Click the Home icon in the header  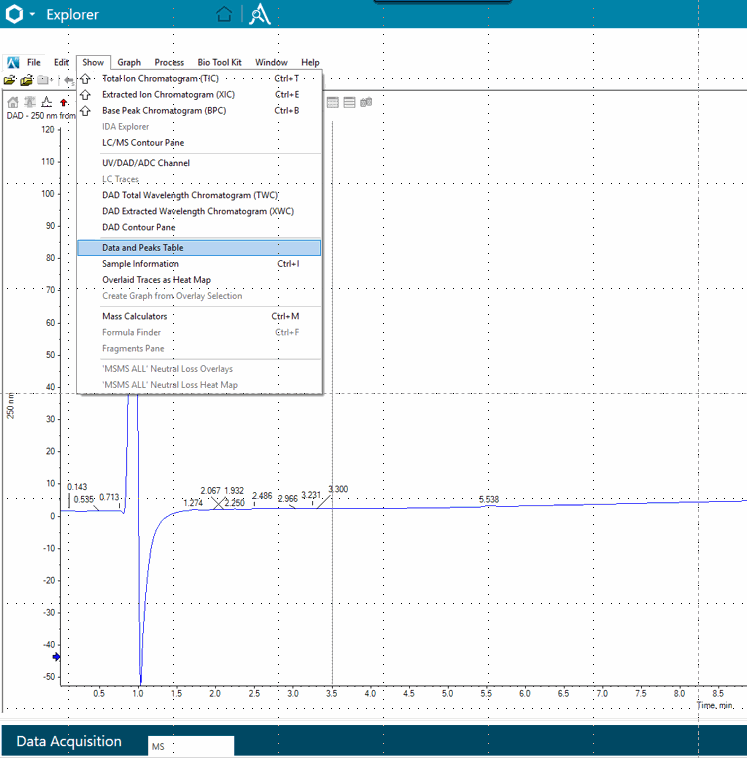click(x=225, y=15)
